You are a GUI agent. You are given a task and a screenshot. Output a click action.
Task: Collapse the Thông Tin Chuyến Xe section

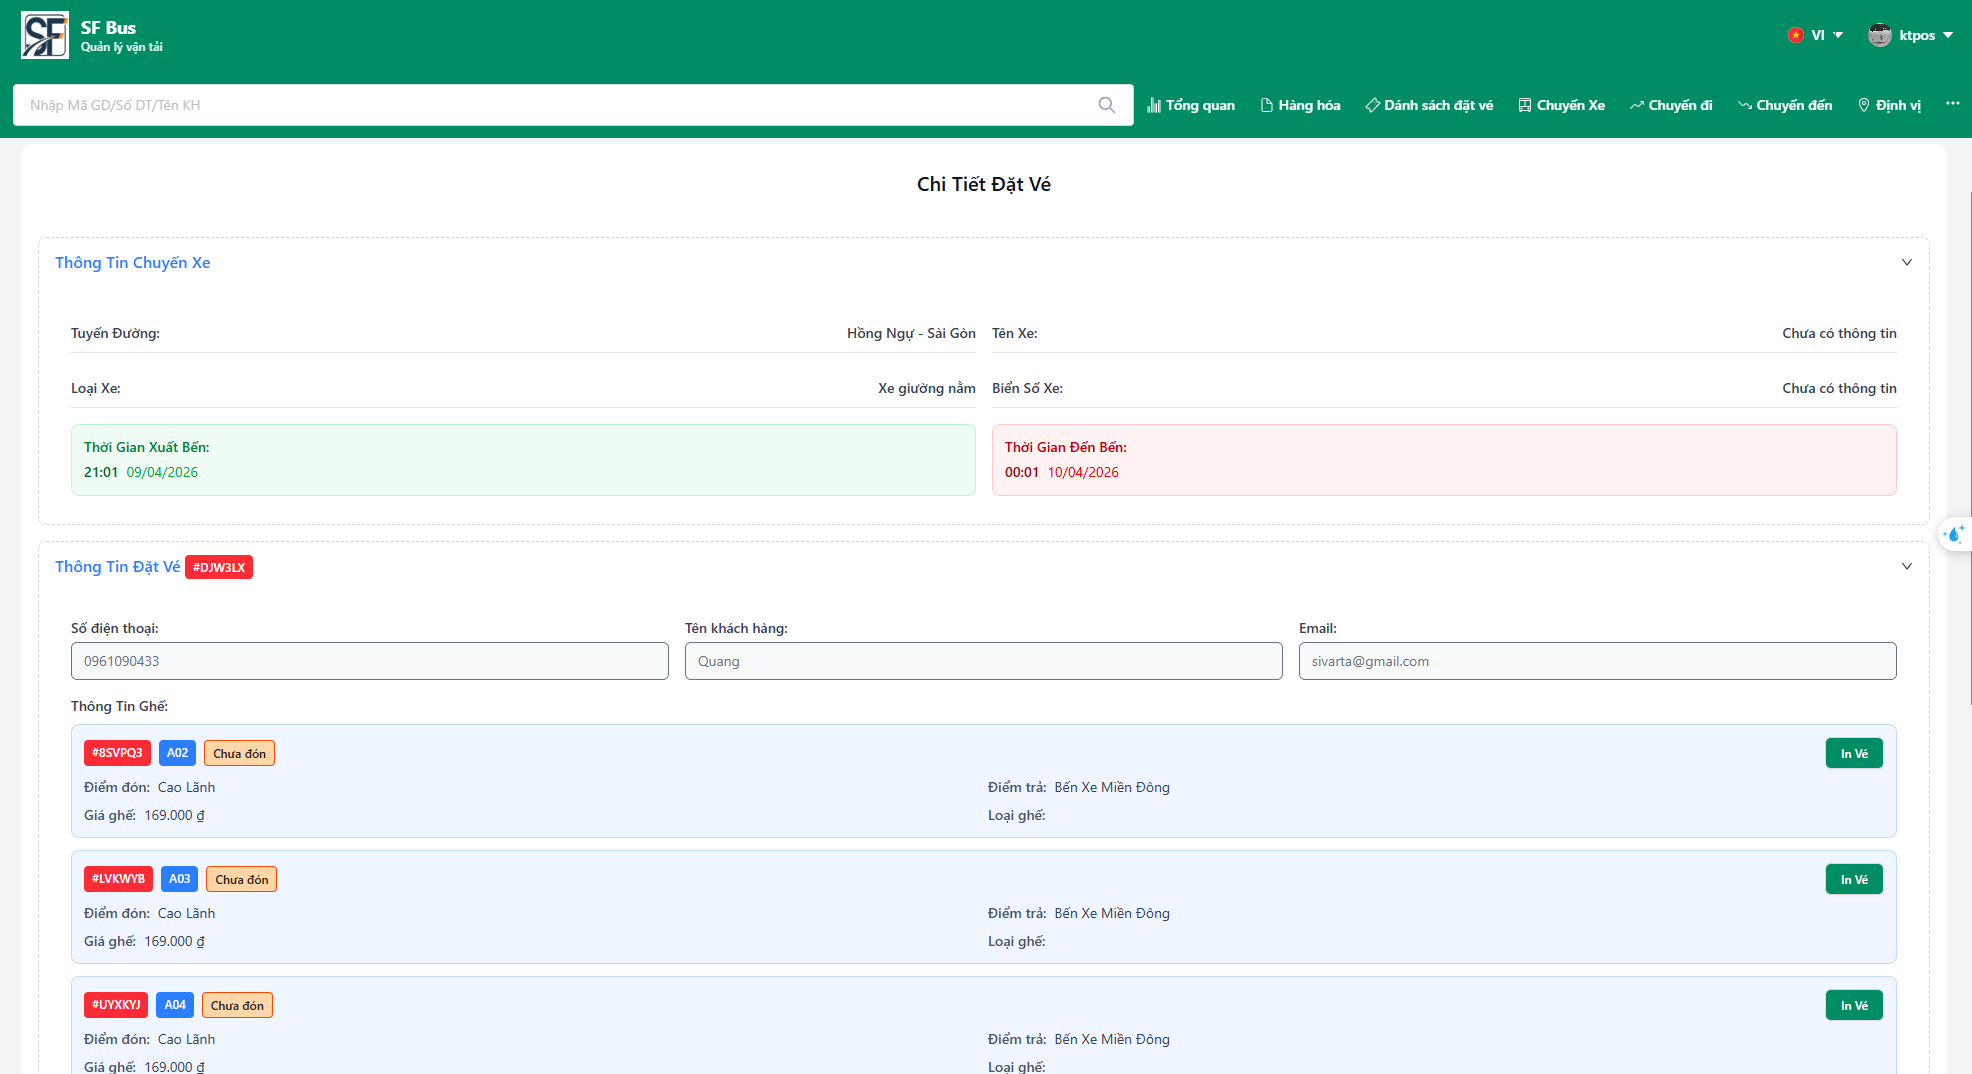[x=1906, y=262]
